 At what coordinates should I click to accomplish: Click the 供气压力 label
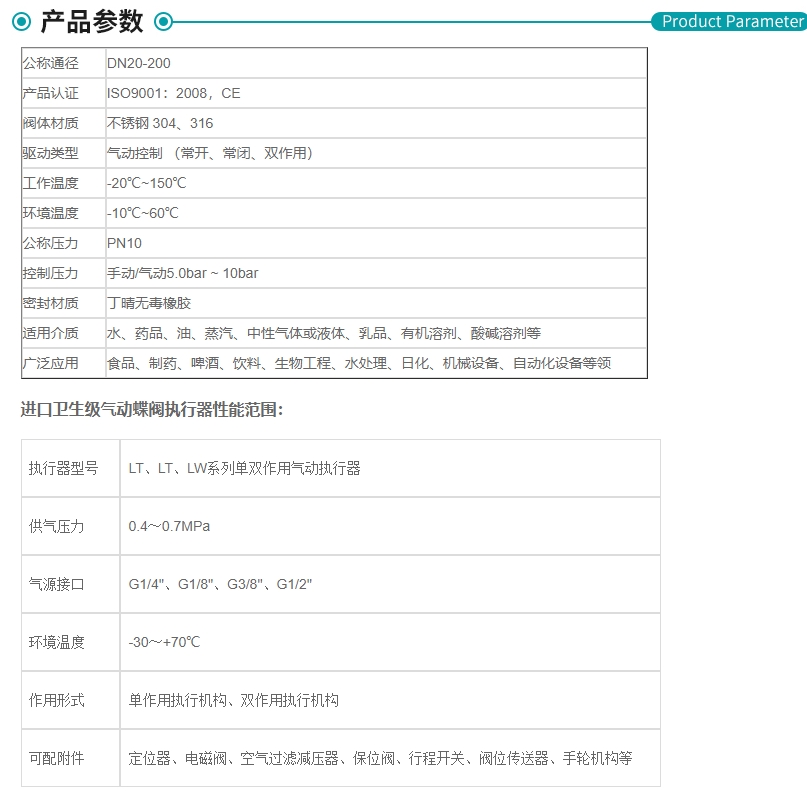click(56, 526)
